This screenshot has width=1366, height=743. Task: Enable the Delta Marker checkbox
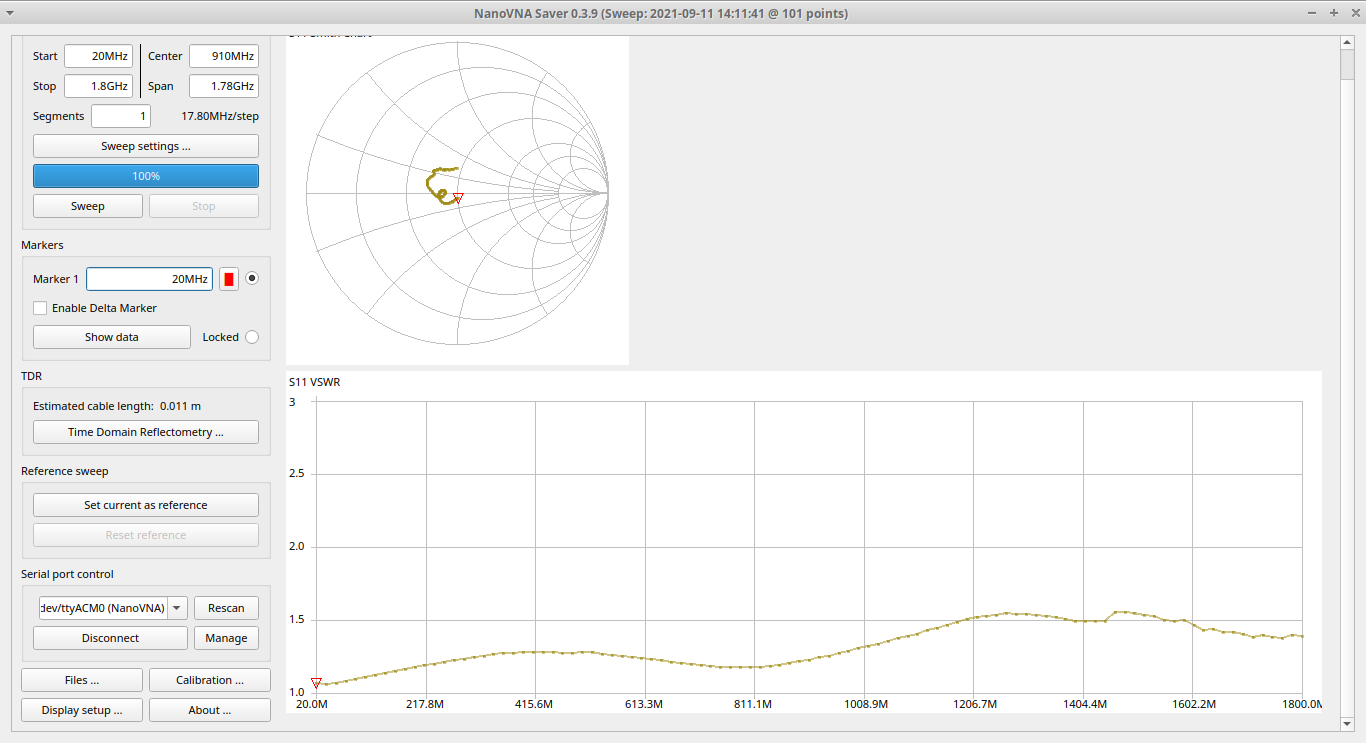[40, 308]
